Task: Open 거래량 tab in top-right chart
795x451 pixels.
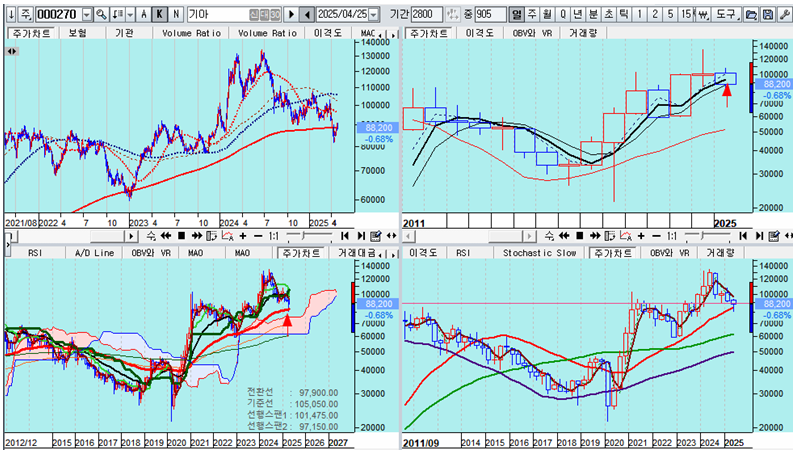Action: 583,33
